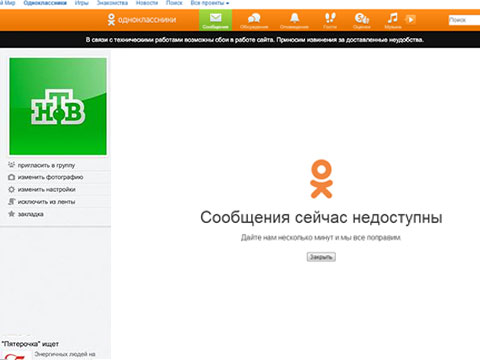Click закладка link
The image size is (480, 360).
click(31, 214)
